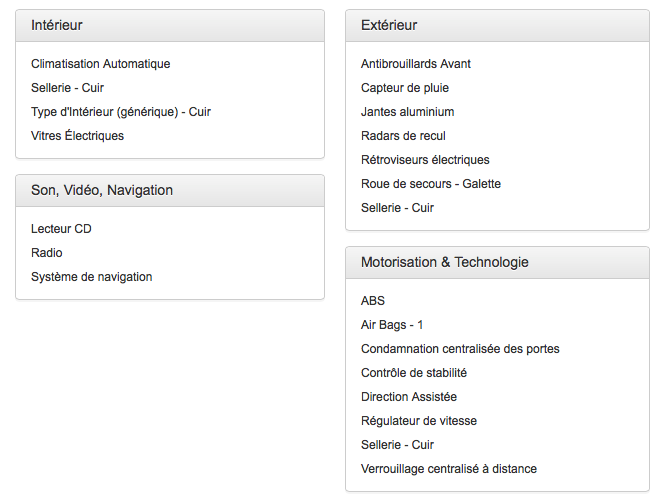Viewport: 671px width, 502px height.
Task: Click the Extérieur panel header
Action: coord(497,26)
